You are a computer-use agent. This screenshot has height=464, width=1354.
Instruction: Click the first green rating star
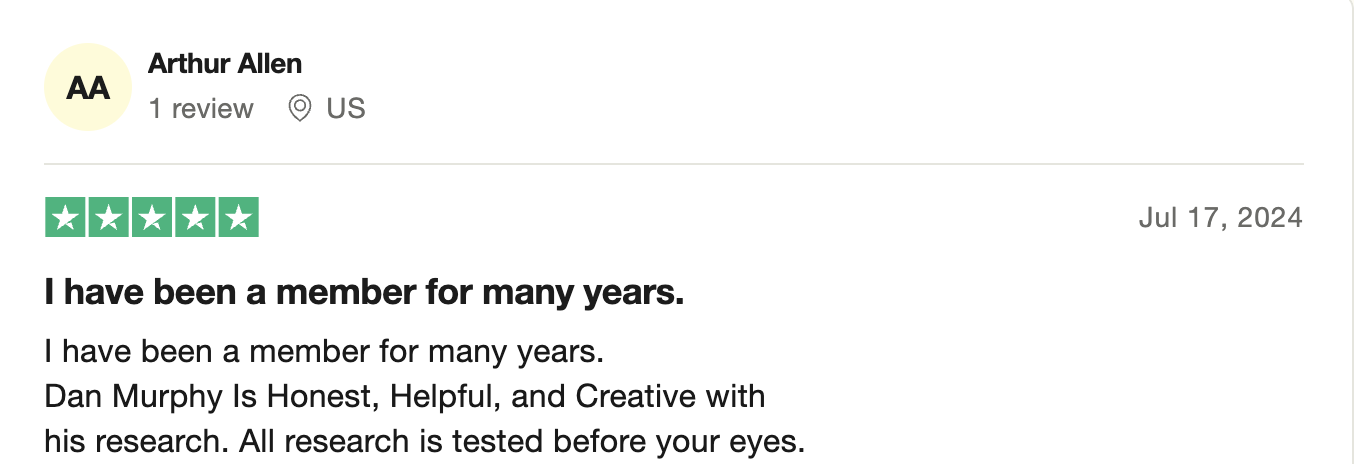click(x=66, y=217)
